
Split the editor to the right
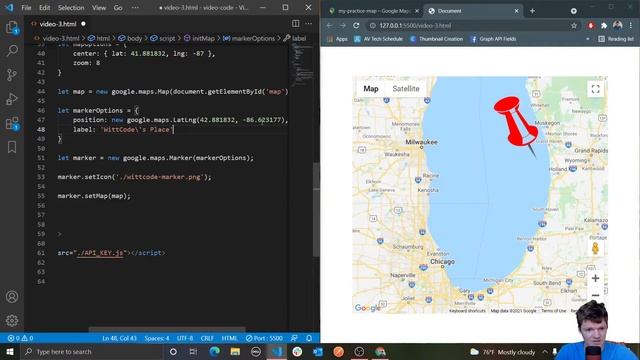[x=296, y=24]
